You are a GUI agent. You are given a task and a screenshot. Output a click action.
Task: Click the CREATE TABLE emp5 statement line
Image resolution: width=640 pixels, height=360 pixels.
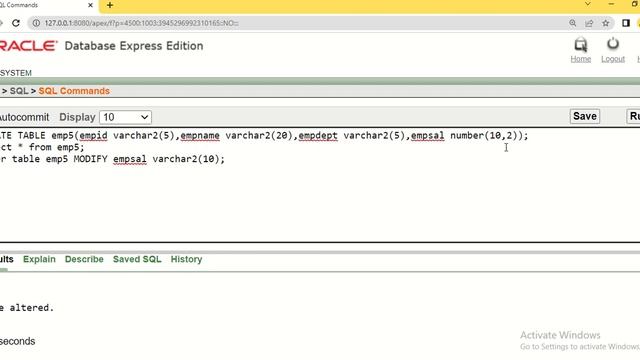[264, 136]
